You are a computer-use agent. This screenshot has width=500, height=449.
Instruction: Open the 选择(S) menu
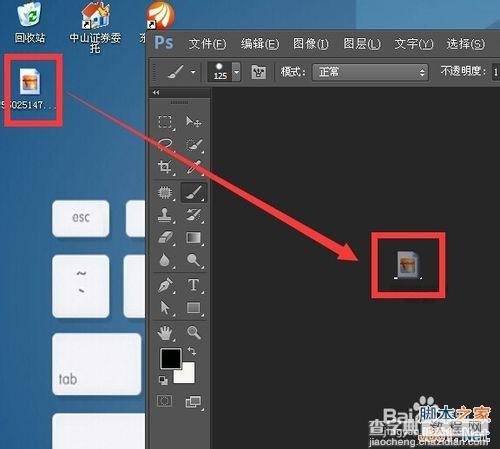click(465, 44)
